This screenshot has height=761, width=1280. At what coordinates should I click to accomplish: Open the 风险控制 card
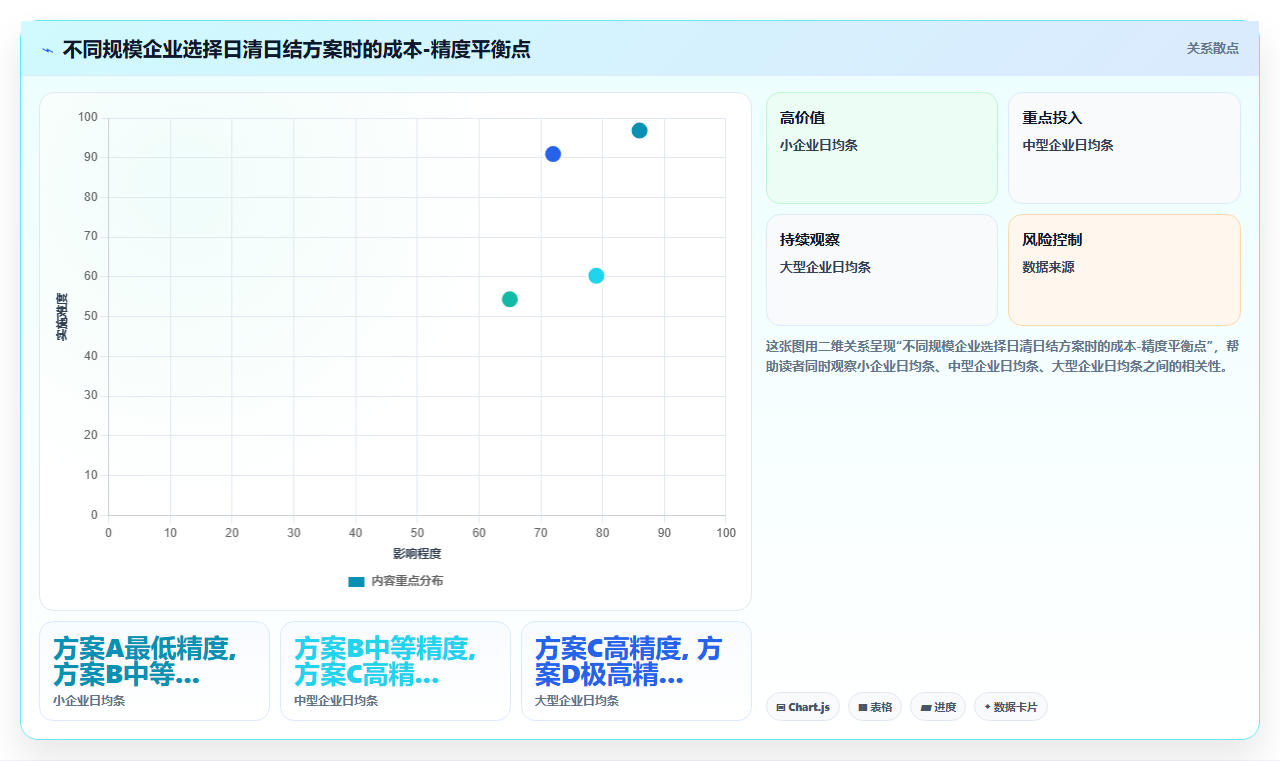coord(1124,270)
